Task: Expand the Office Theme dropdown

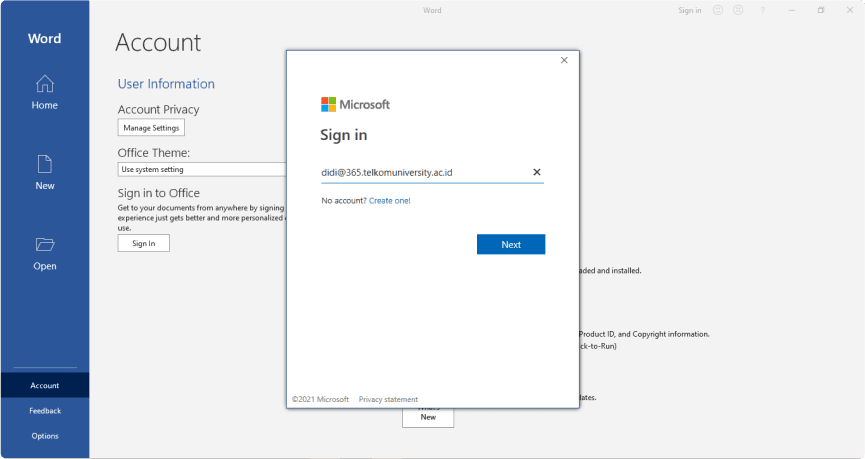Action: pos(202,170)
